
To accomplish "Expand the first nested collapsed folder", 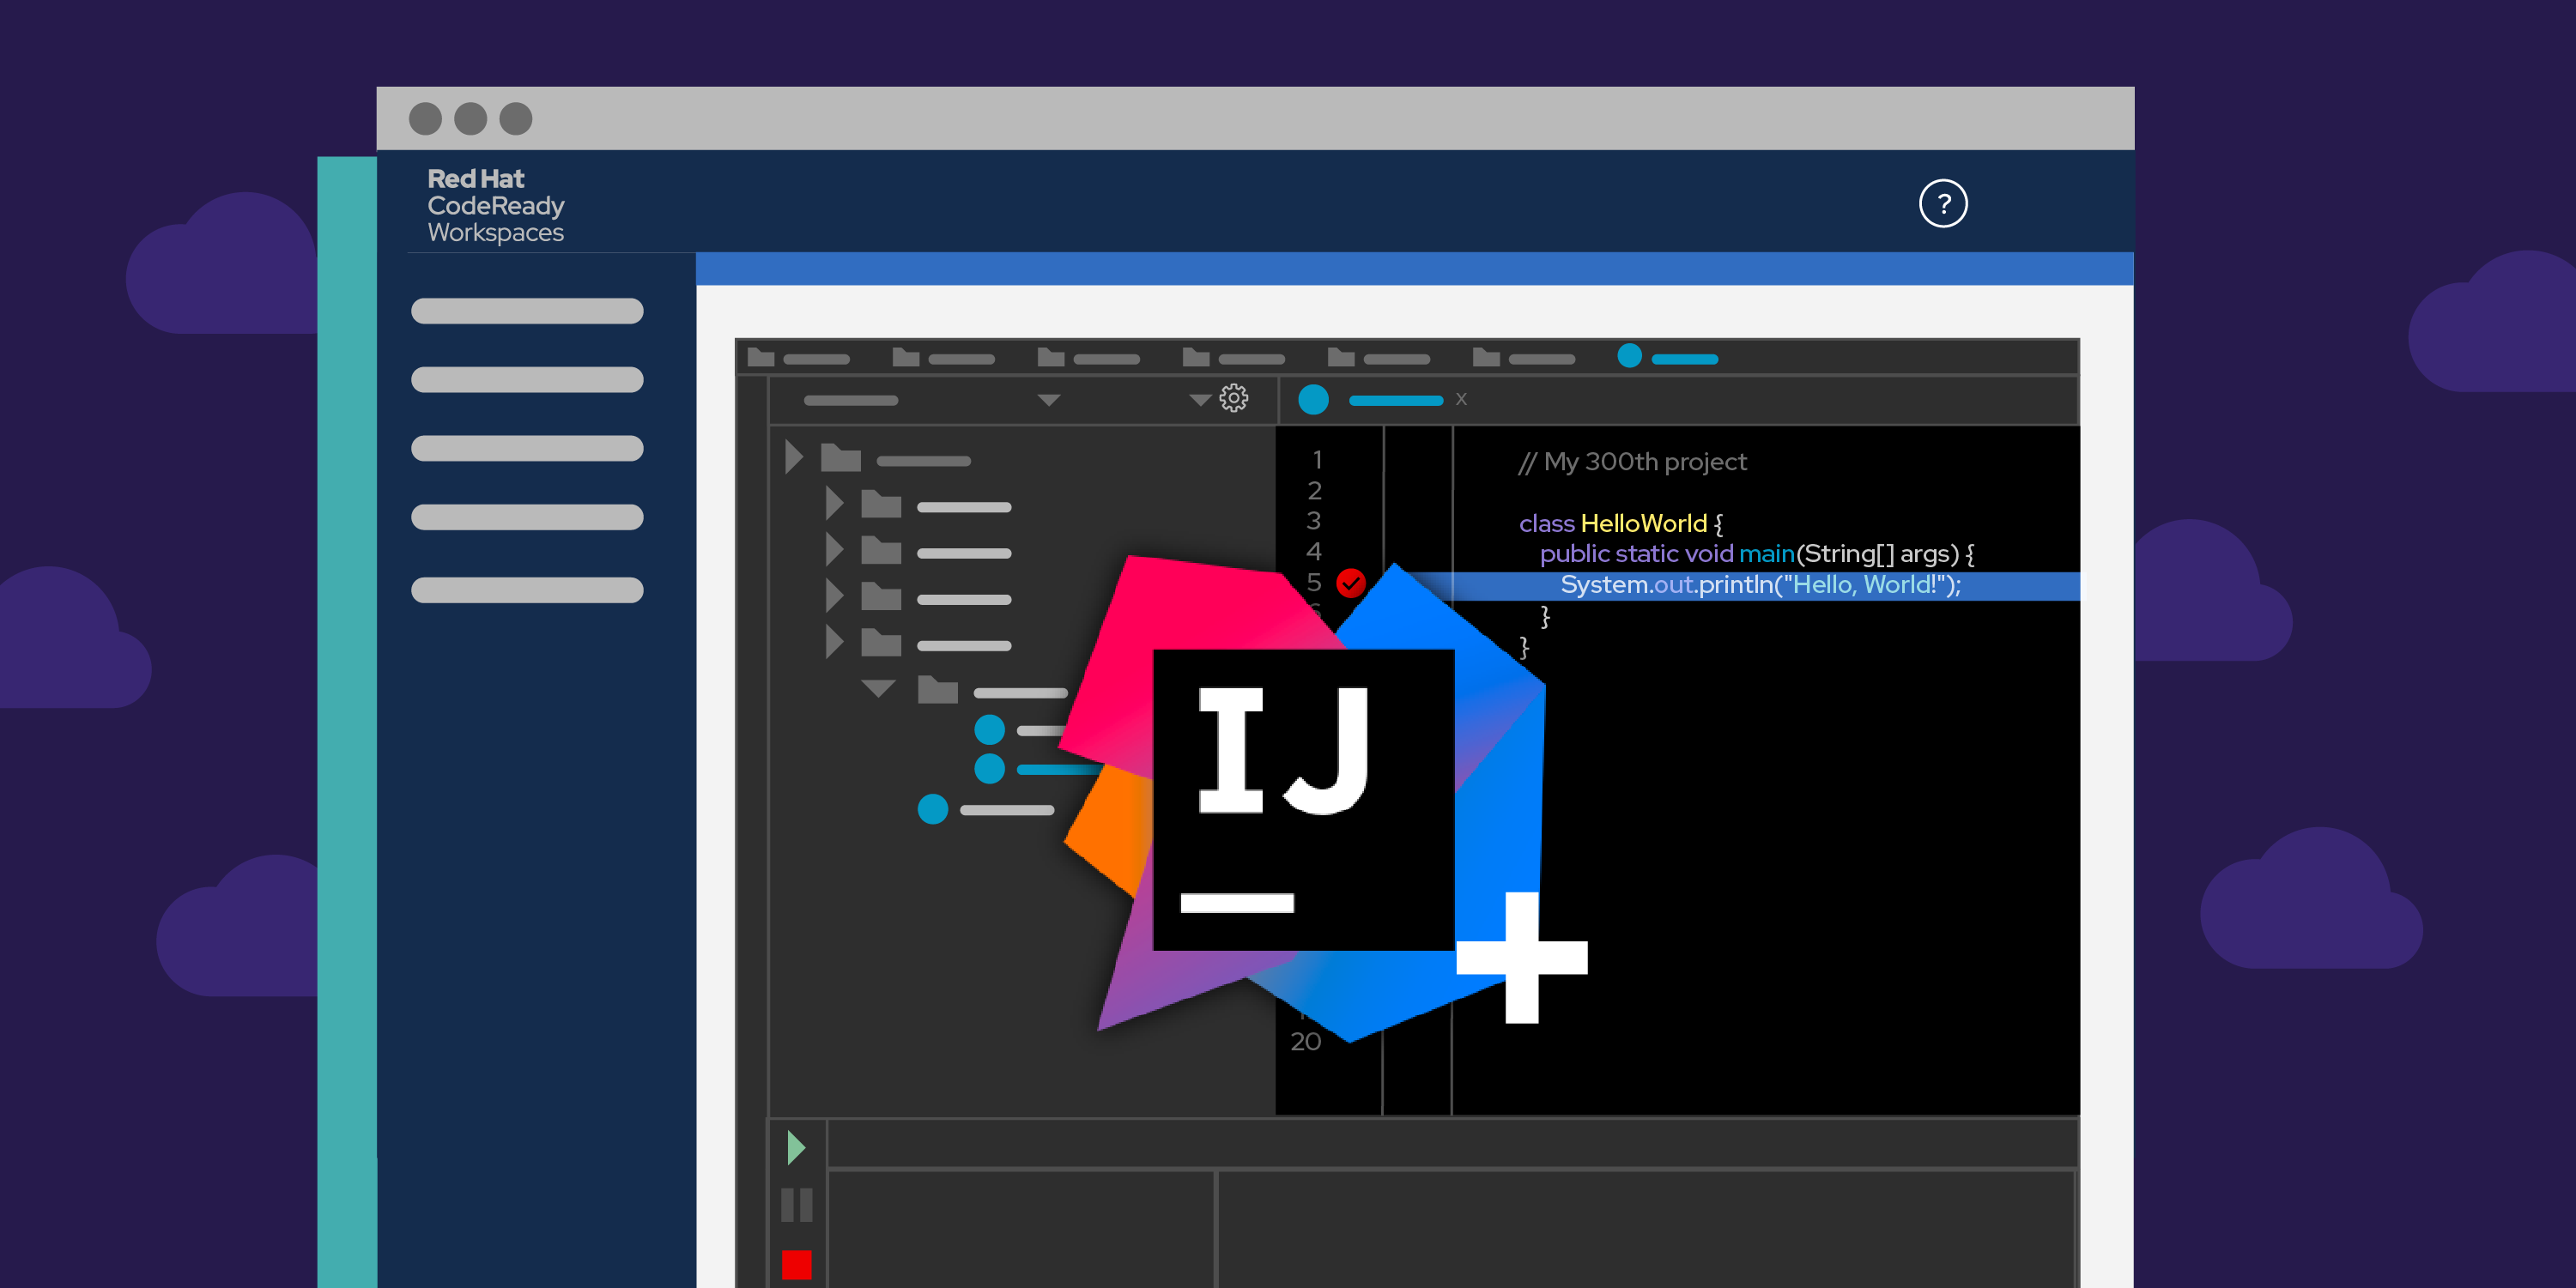I will click(834, 503).
